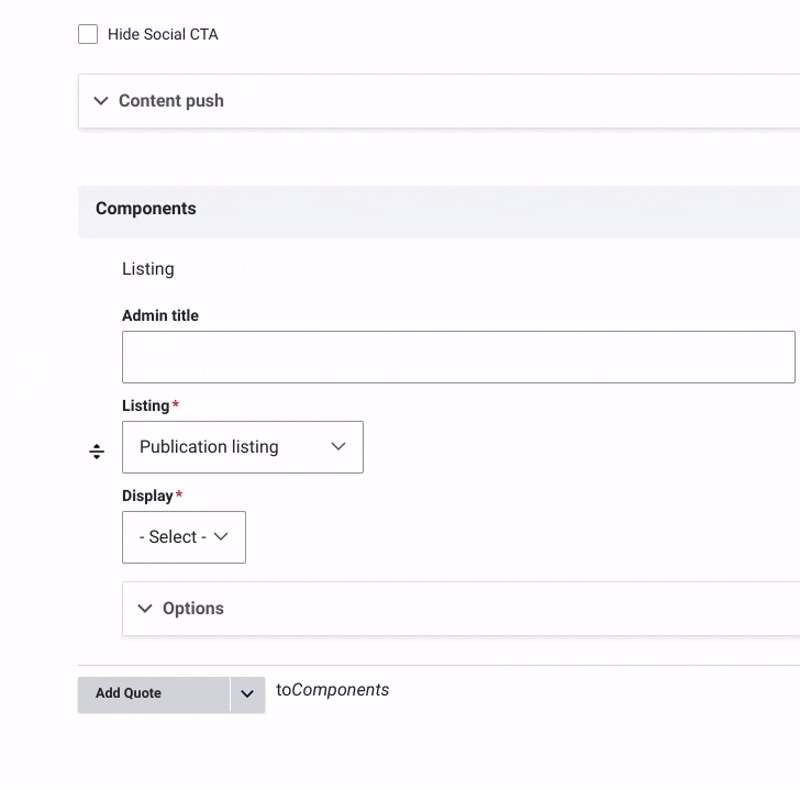Click the Listing required field label
The width and height of the screenshot is (800, 790).
(146, 406)
